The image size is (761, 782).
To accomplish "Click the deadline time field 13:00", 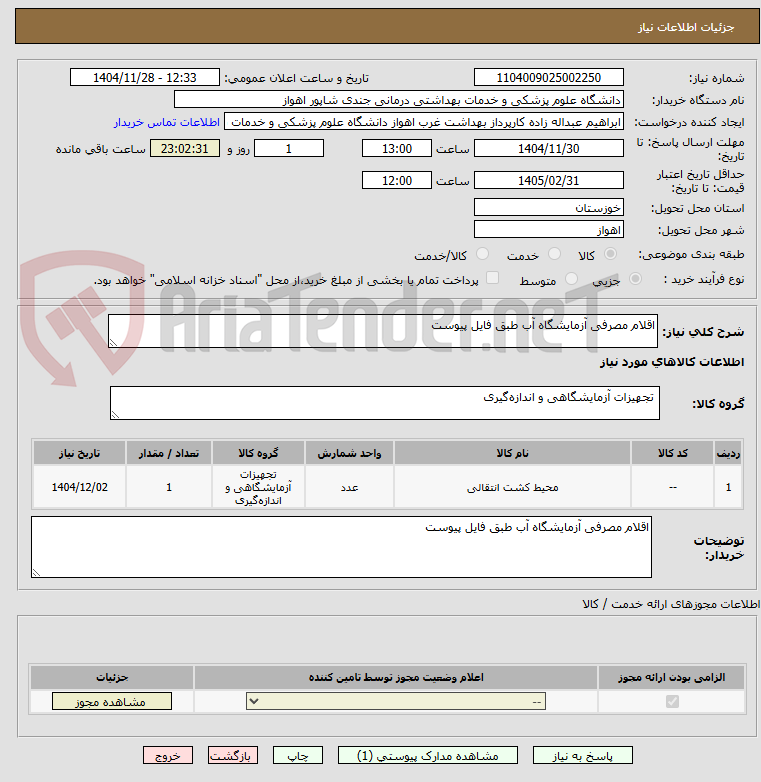I will [x=396, y=149].
